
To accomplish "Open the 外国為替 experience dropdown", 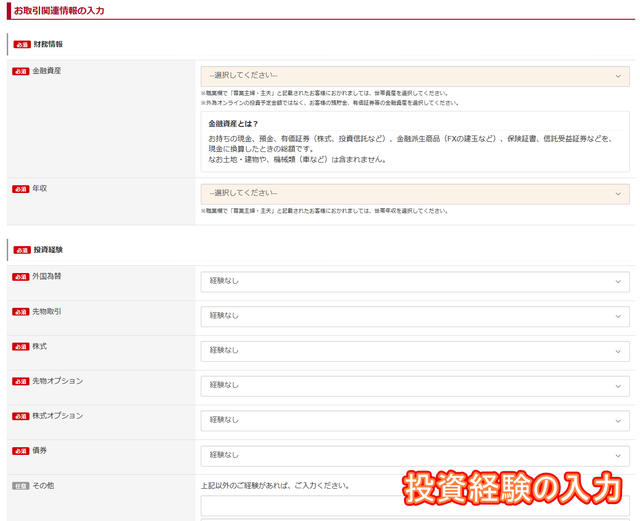I will click(415, 282).
